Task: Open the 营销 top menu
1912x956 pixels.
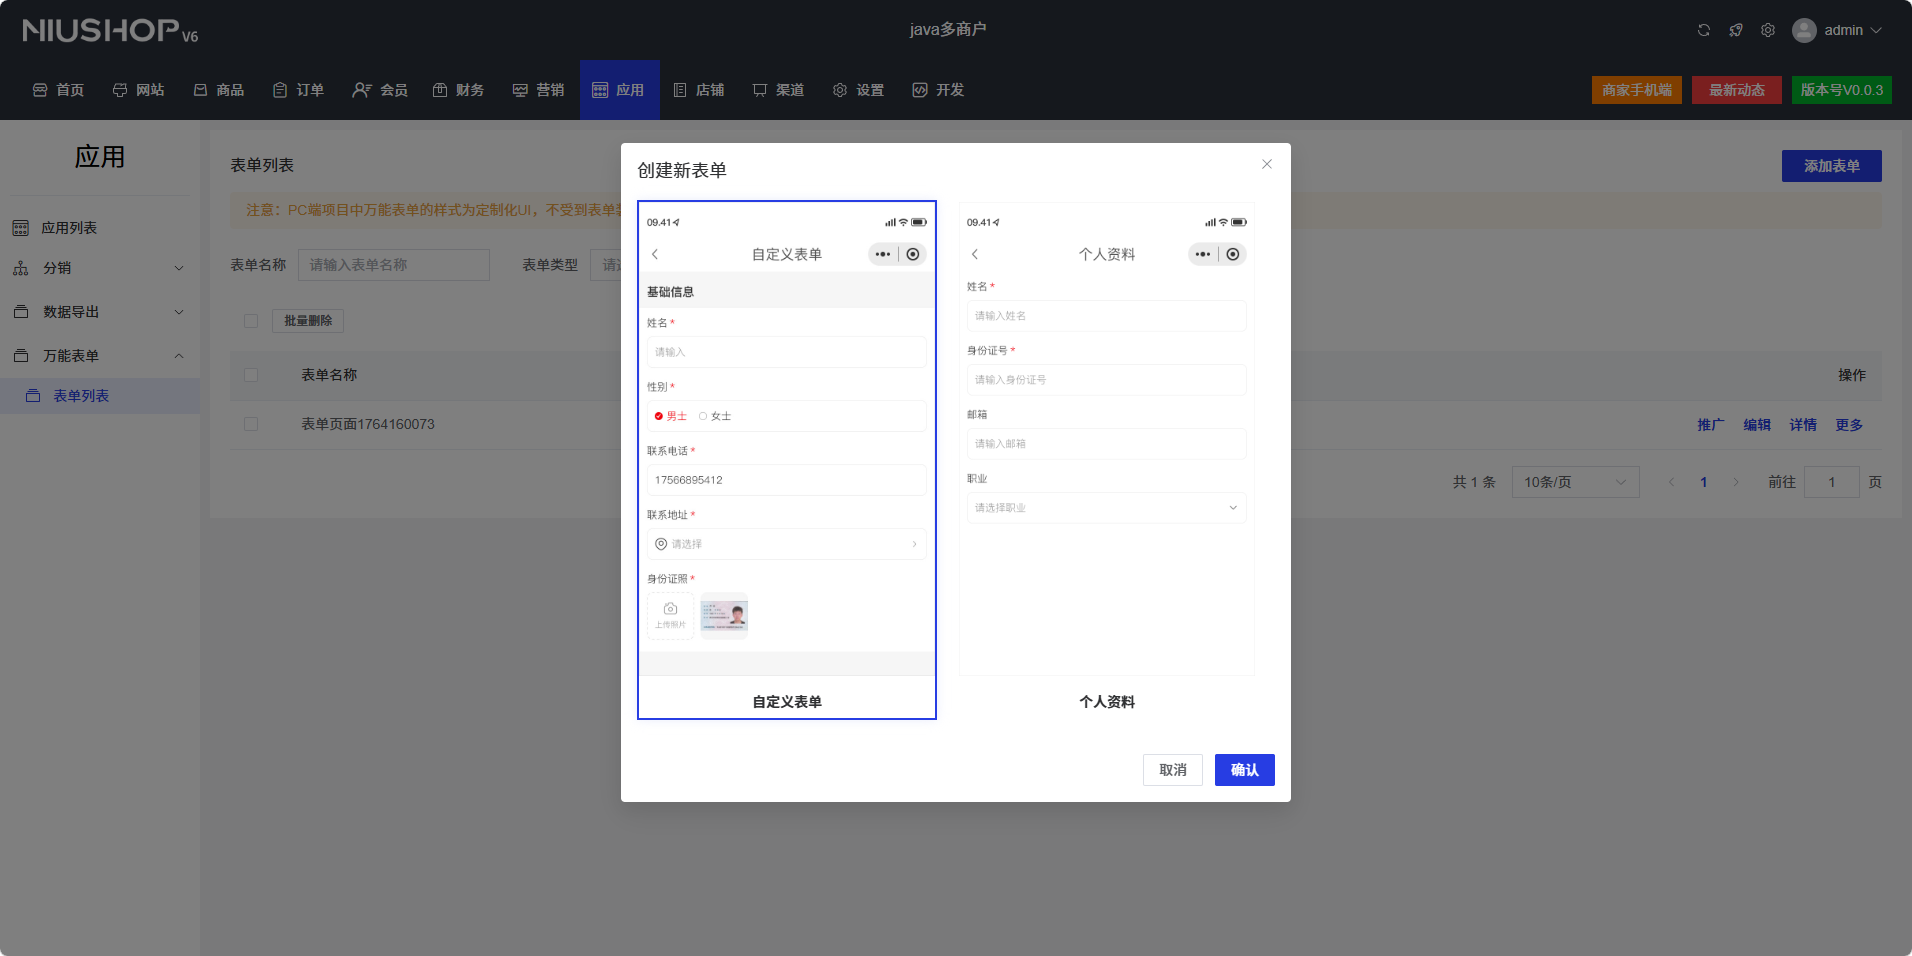Action: pyautogui.click(x=539, y=90)
